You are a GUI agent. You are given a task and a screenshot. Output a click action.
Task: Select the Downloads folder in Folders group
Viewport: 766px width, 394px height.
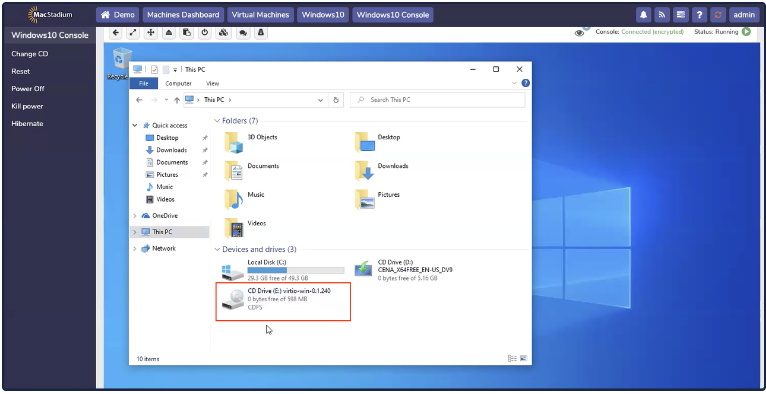tap(382, 171)
